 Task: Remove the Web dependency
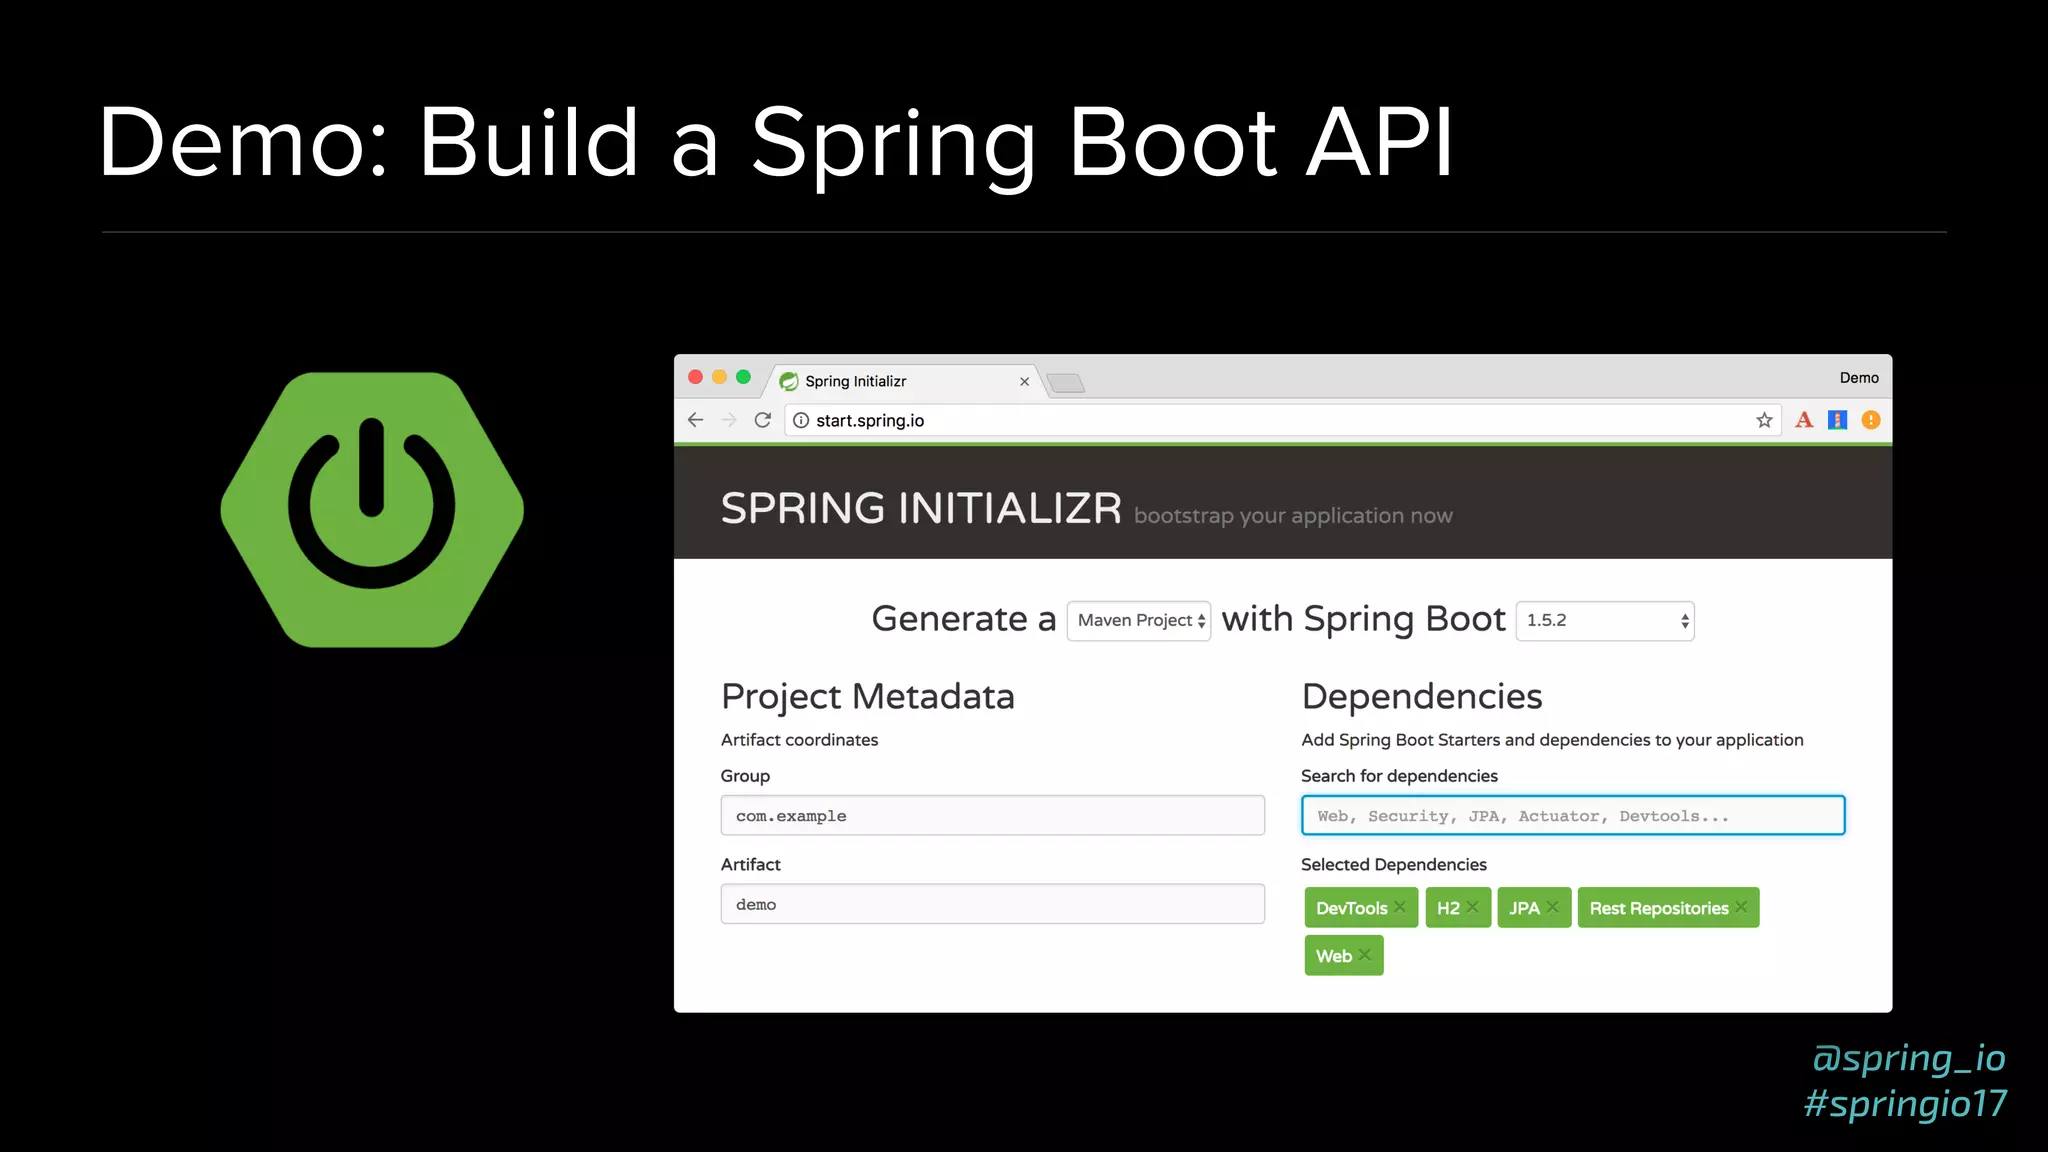[1364, 955]
